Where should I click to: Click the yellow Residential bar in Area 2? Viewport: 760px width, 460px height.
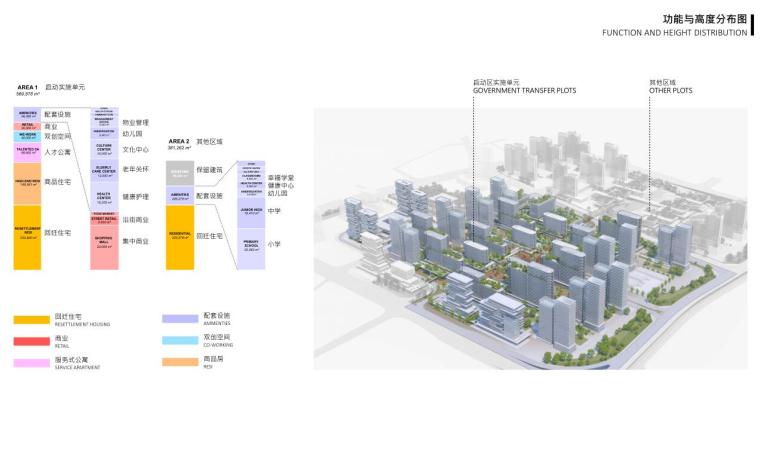(x=180, y=236)
